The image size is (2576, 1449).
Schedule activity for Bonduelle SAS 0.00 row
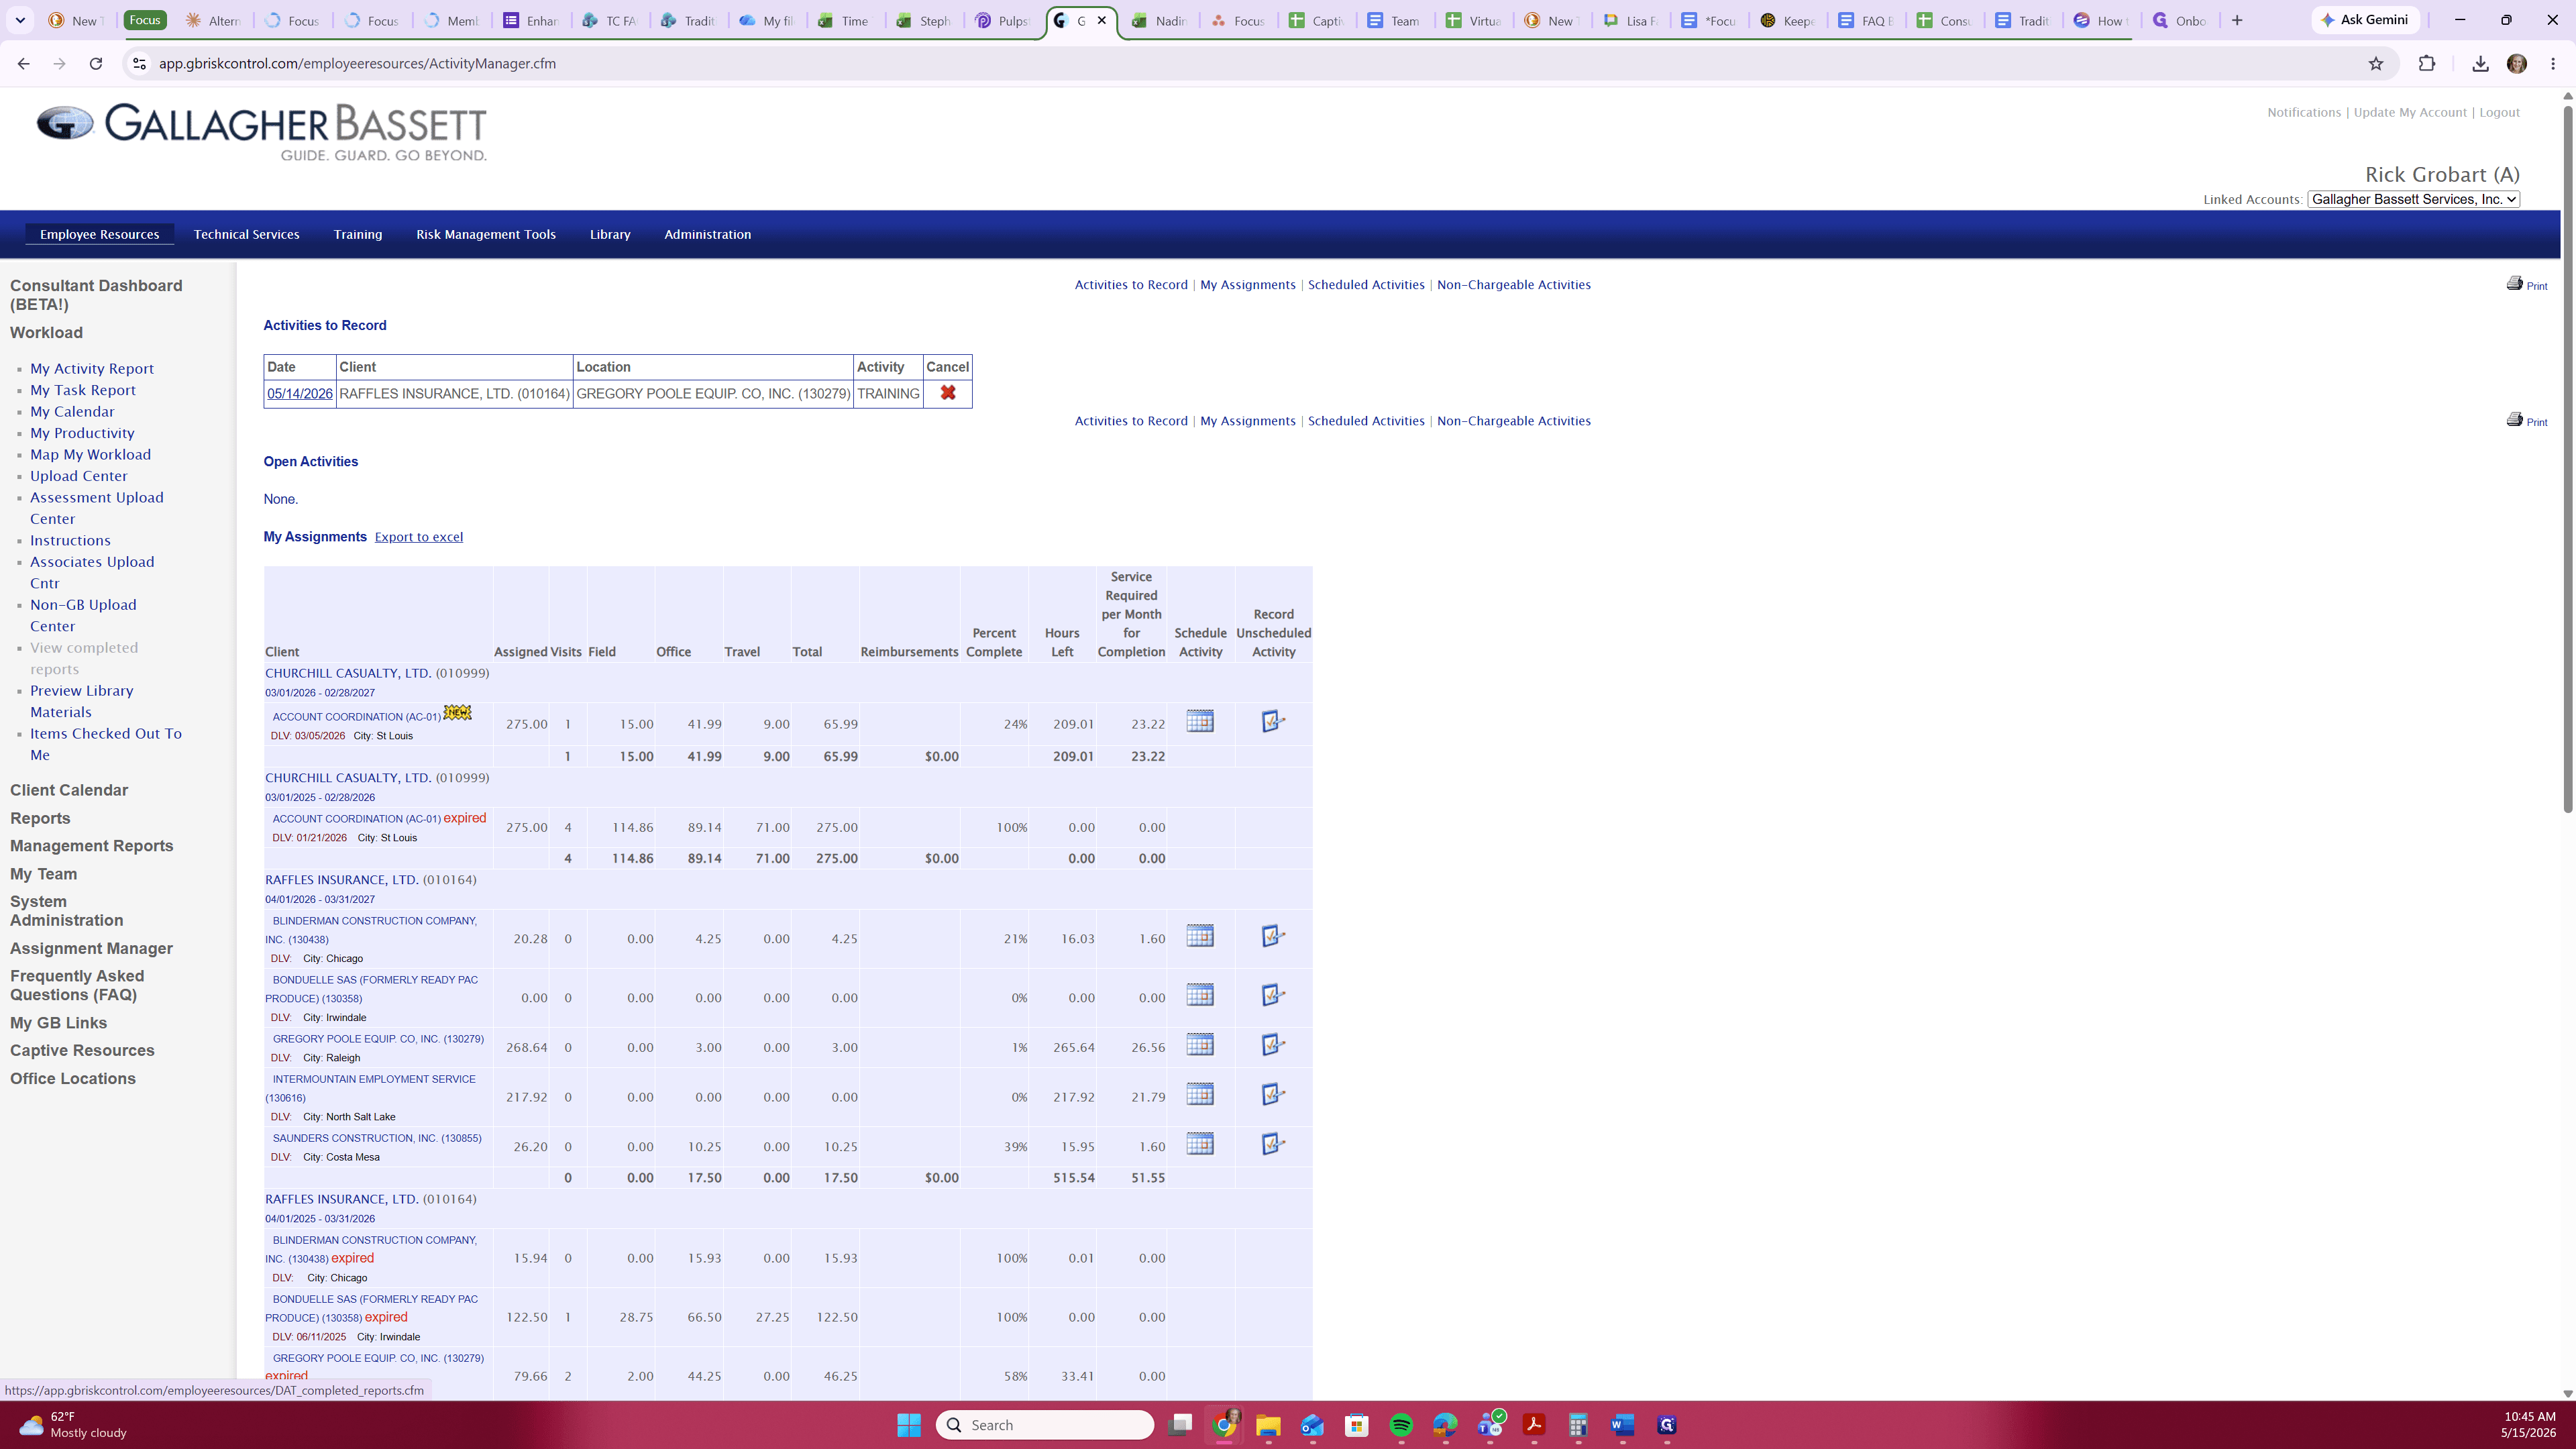coord(1200,995)
